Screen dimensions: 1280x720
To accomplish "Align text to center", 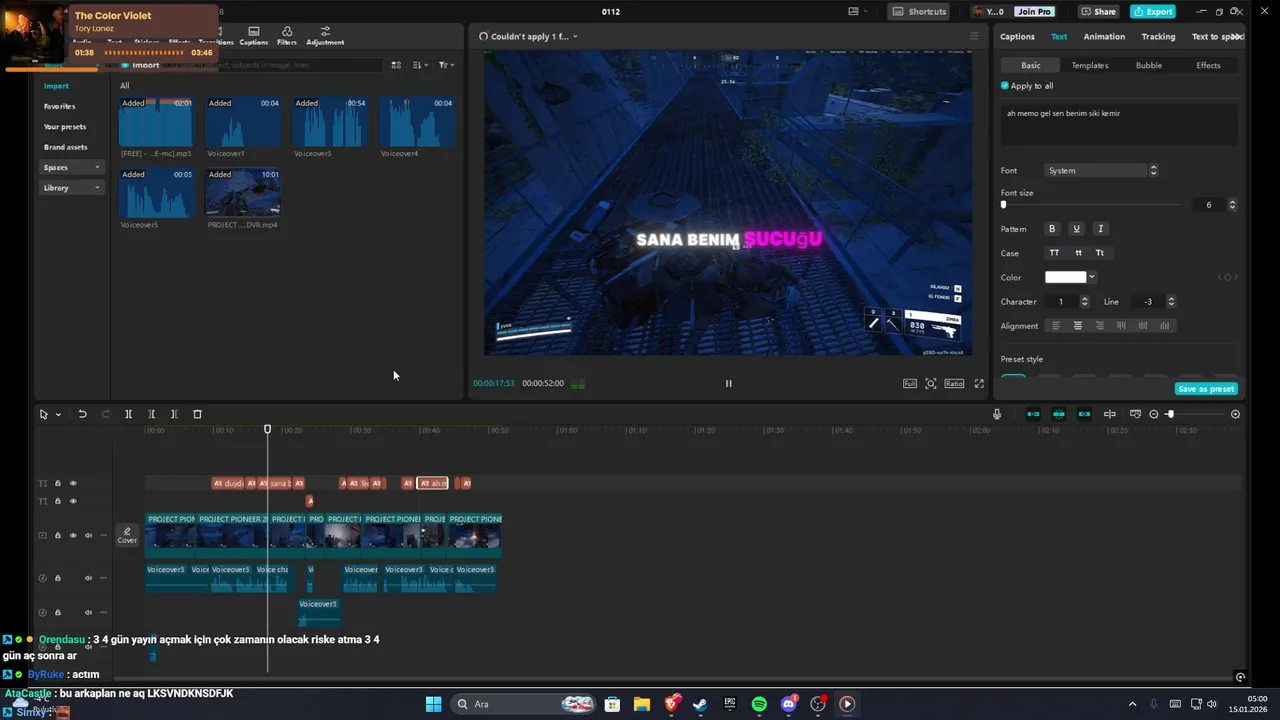I will tap(1078, 326).
